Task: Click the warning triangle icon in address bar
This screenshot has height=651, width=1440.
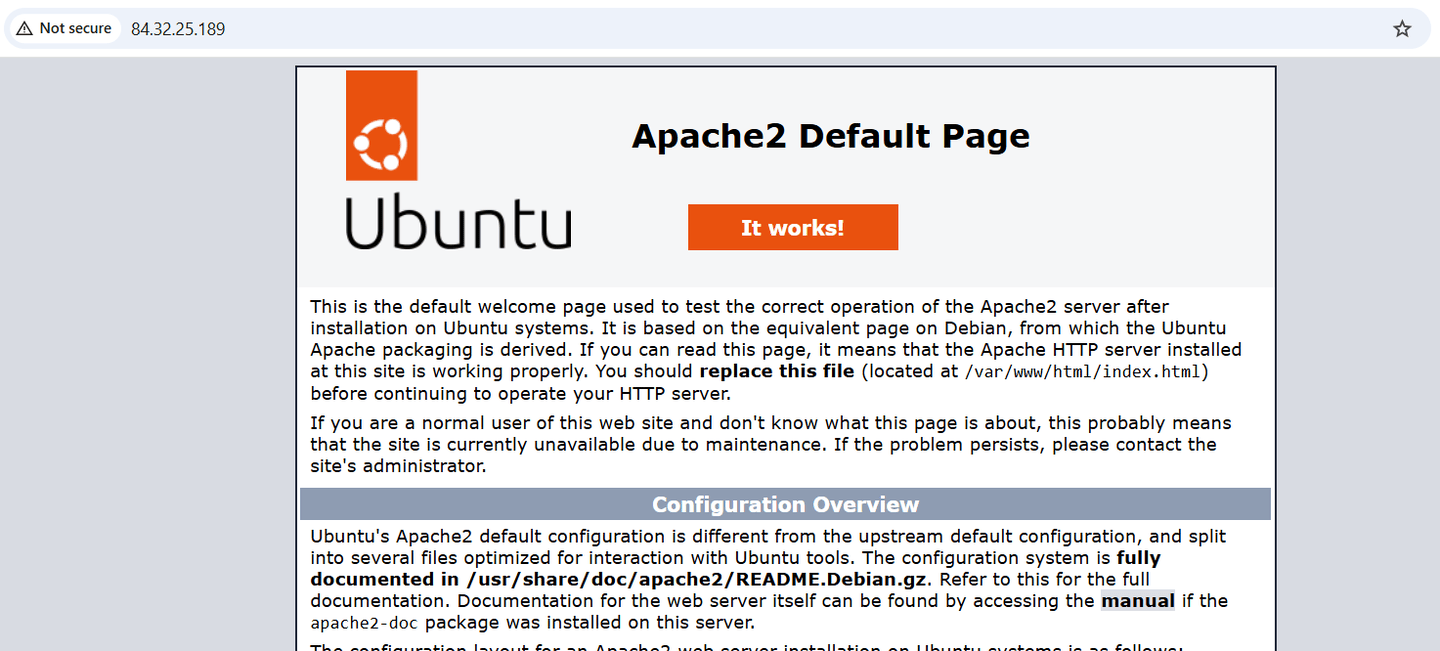Action: pos(25,29)
